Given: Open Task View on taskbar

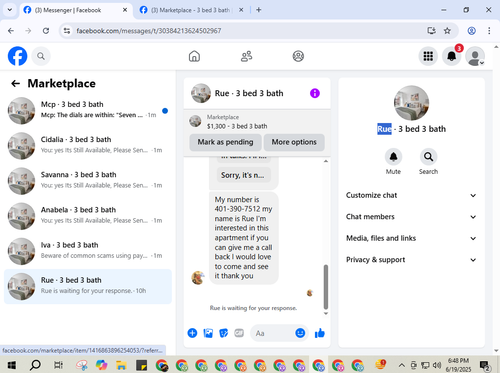Looking at the screenshot, I should [x=58, y=365].
